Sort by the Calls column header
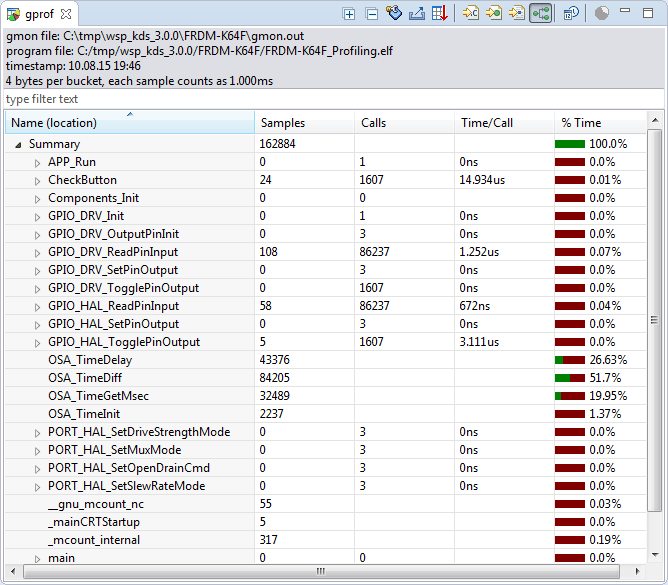Screen dimensions: 668x585 404,123
